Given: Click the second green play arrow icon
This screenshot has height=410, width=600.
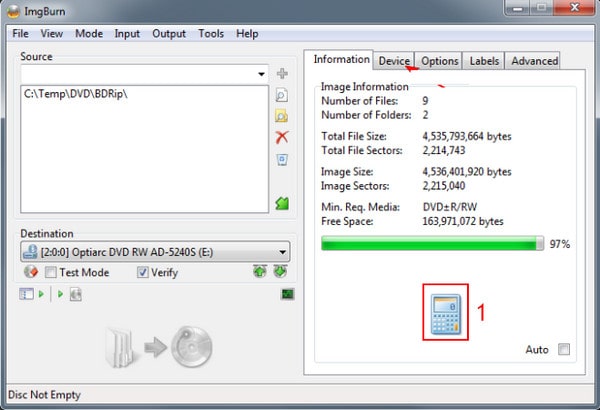Looking at the screenshot, I should pyautogui.click(x=60, y=294).
